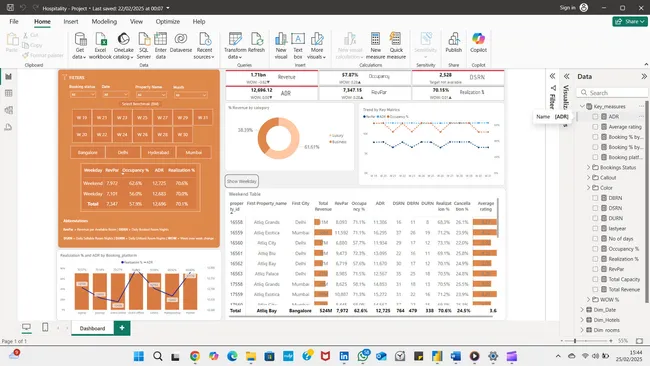Open DAX query view in sidebar
Image resolution: width=650 pixels, height=366 pixels.
pyautogui.click(x=8, y=127)
